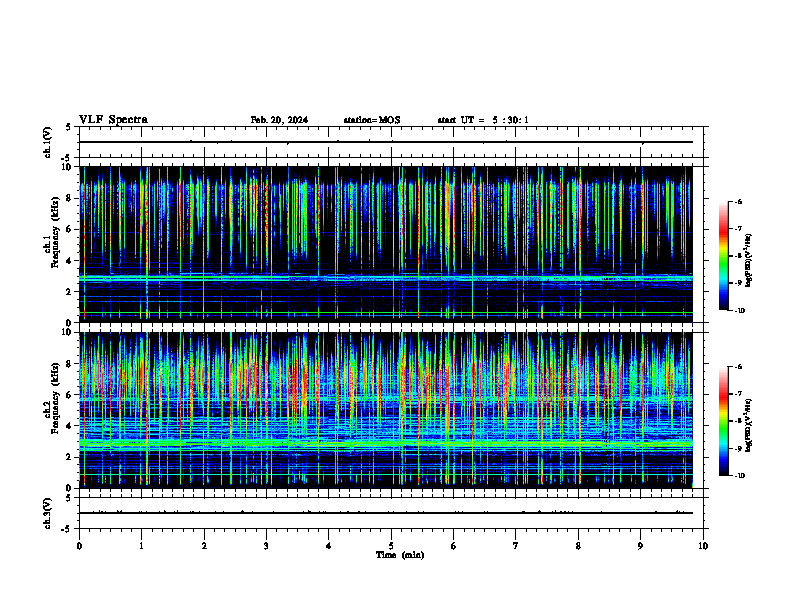792x612 pixels.
Task: Click the "-10" label on ch.2 colorbar
Action: [739, 475]
